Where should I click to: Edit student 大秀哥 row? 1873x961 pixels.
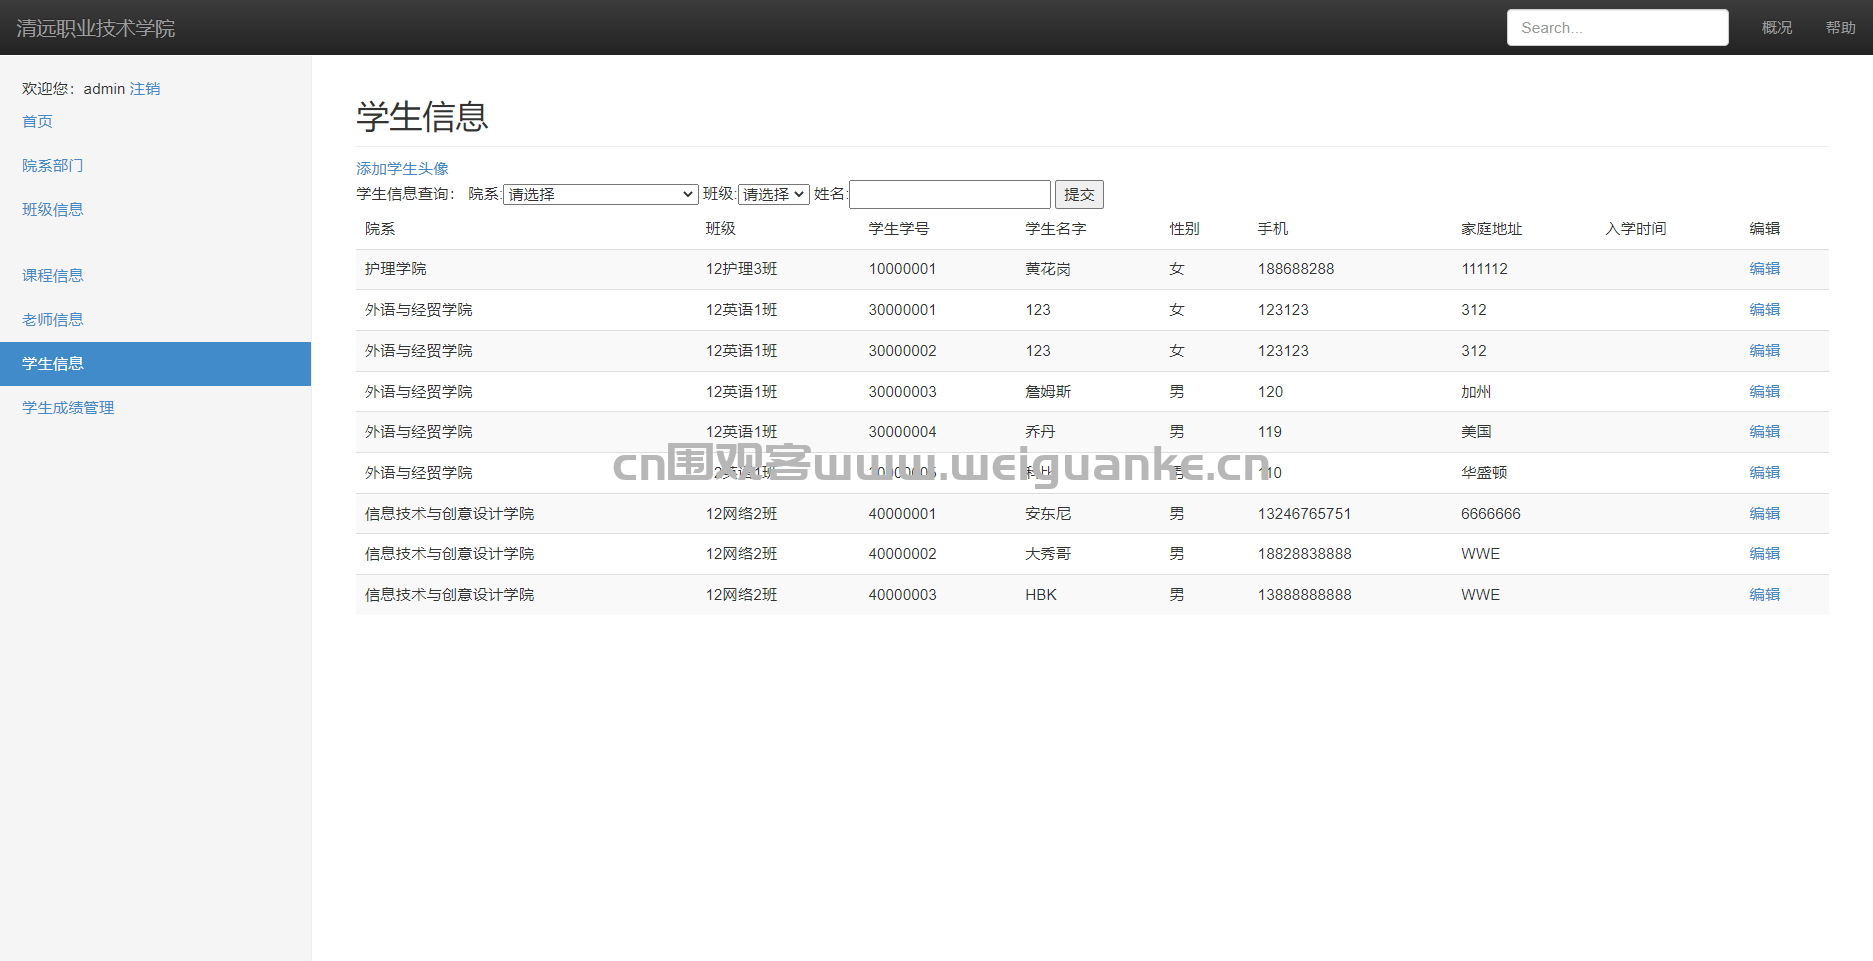tap(1764, 553)
